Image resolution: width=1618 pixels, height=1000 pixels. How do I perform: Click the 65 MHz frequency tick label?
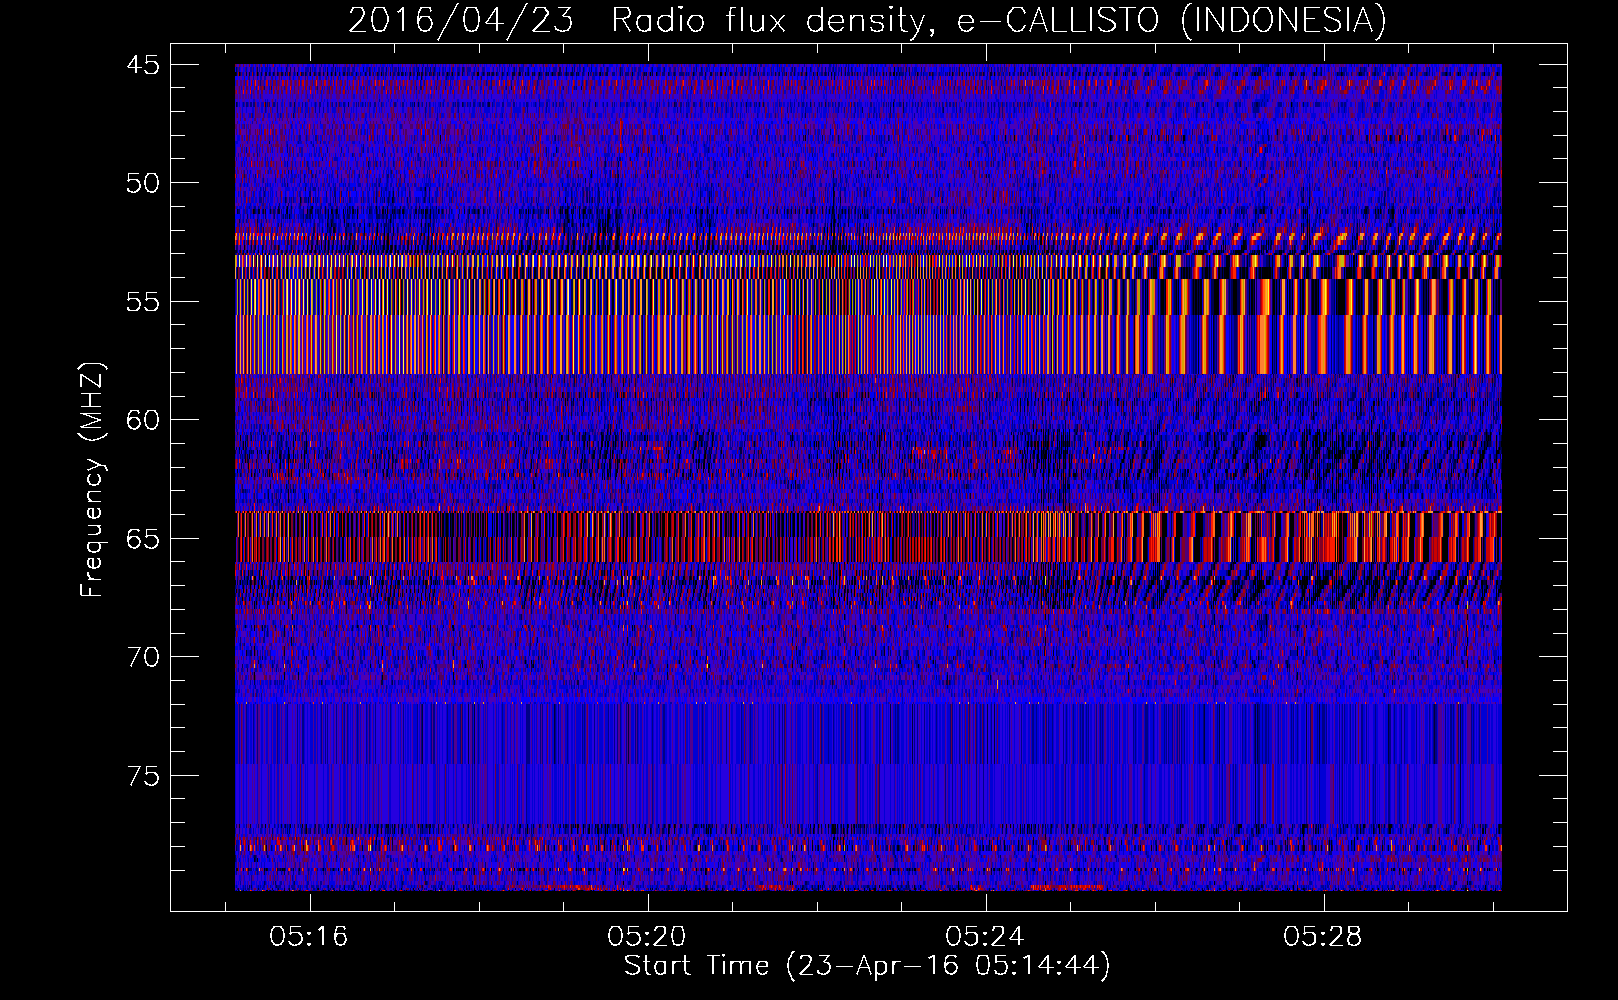pyautogui.click(x=143, y=539)
